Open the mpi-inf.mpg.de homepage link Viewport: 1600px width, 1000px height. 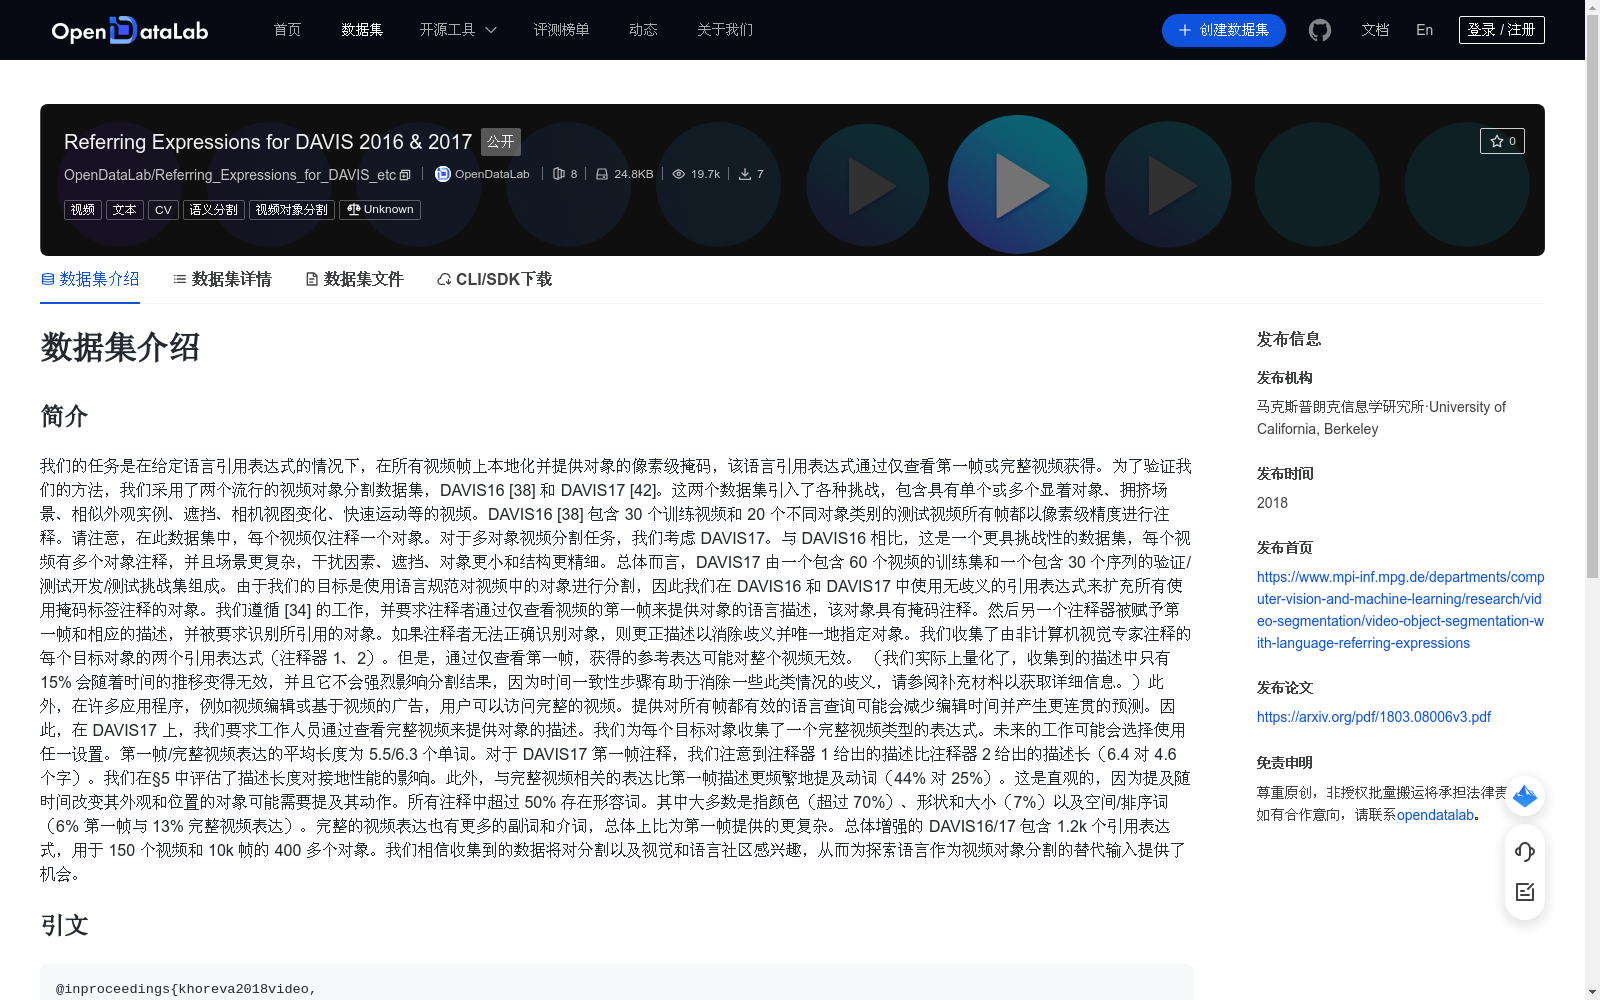[x=1400, y=610]
